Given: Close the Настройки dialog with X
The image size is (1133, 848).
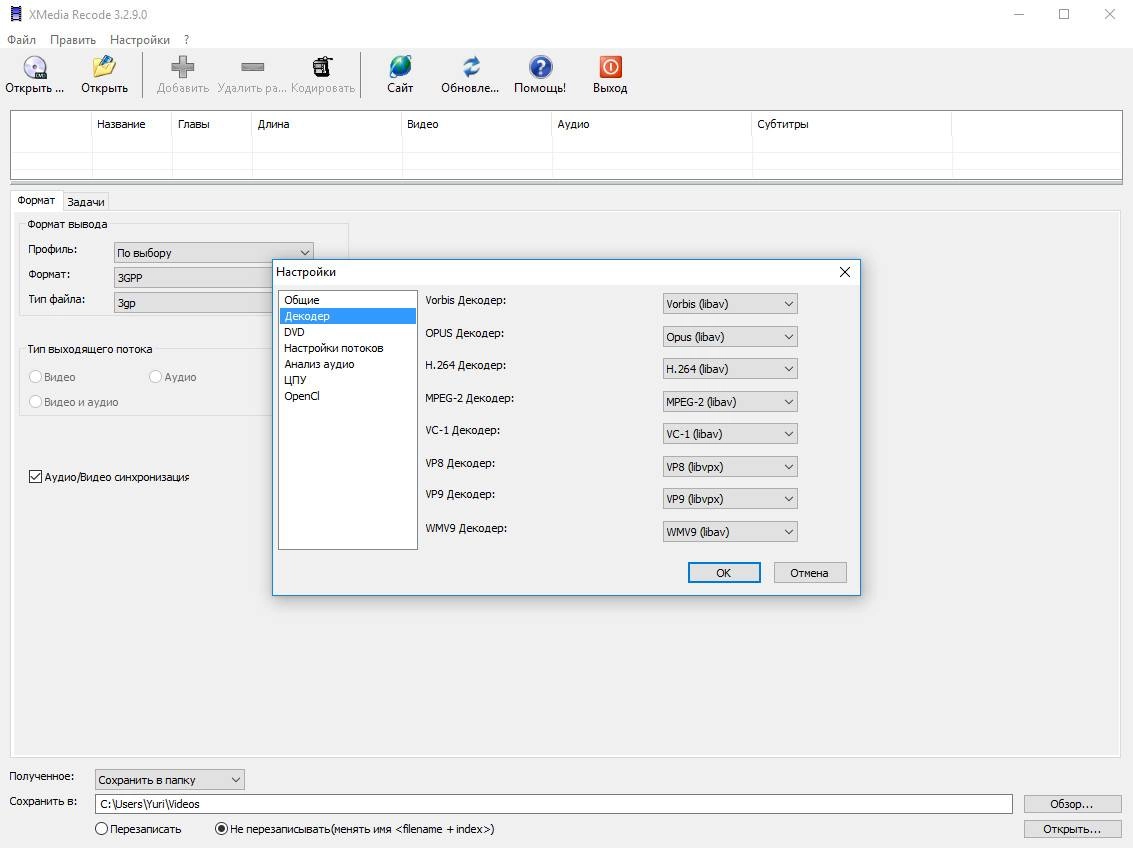Looking at the screenshot, I should (x=845, y=272).
